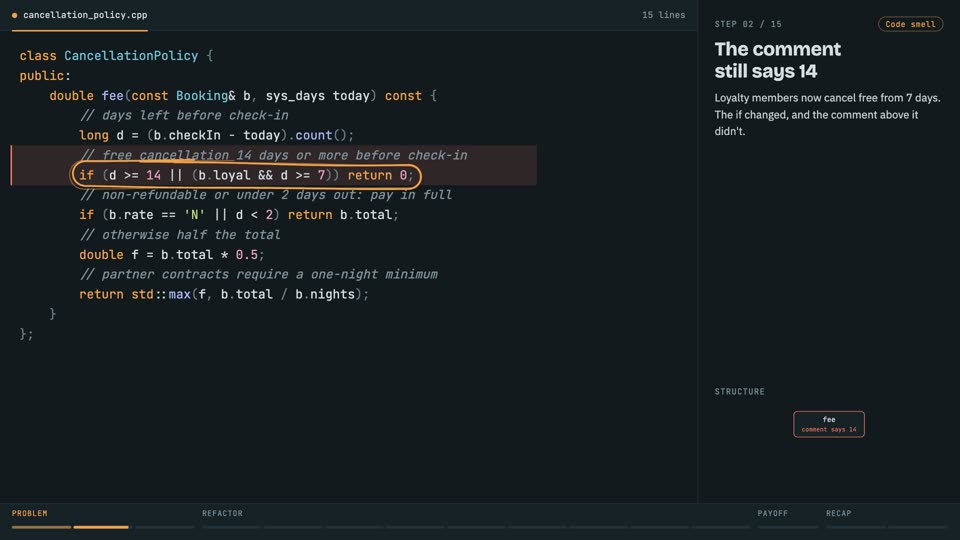Click the '// days left before check-in' comment
Screen dimensions: 960x540
coord(184,115)
